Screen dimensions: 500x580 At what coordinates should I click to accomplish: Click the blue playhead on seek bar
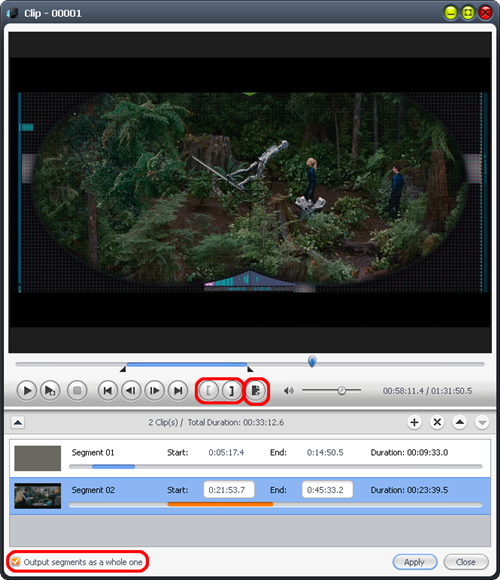[x=312, y=361]
